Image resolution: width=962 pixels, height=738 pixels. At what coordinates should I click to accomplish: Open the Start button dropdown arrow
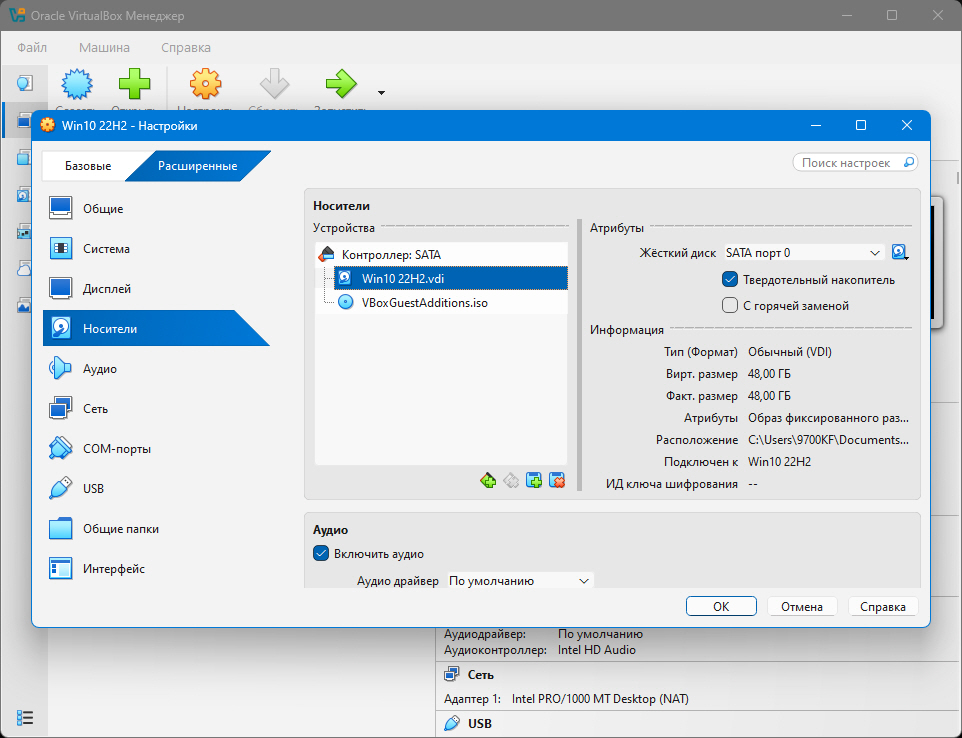pyautogui.click(x=382, y=93)
